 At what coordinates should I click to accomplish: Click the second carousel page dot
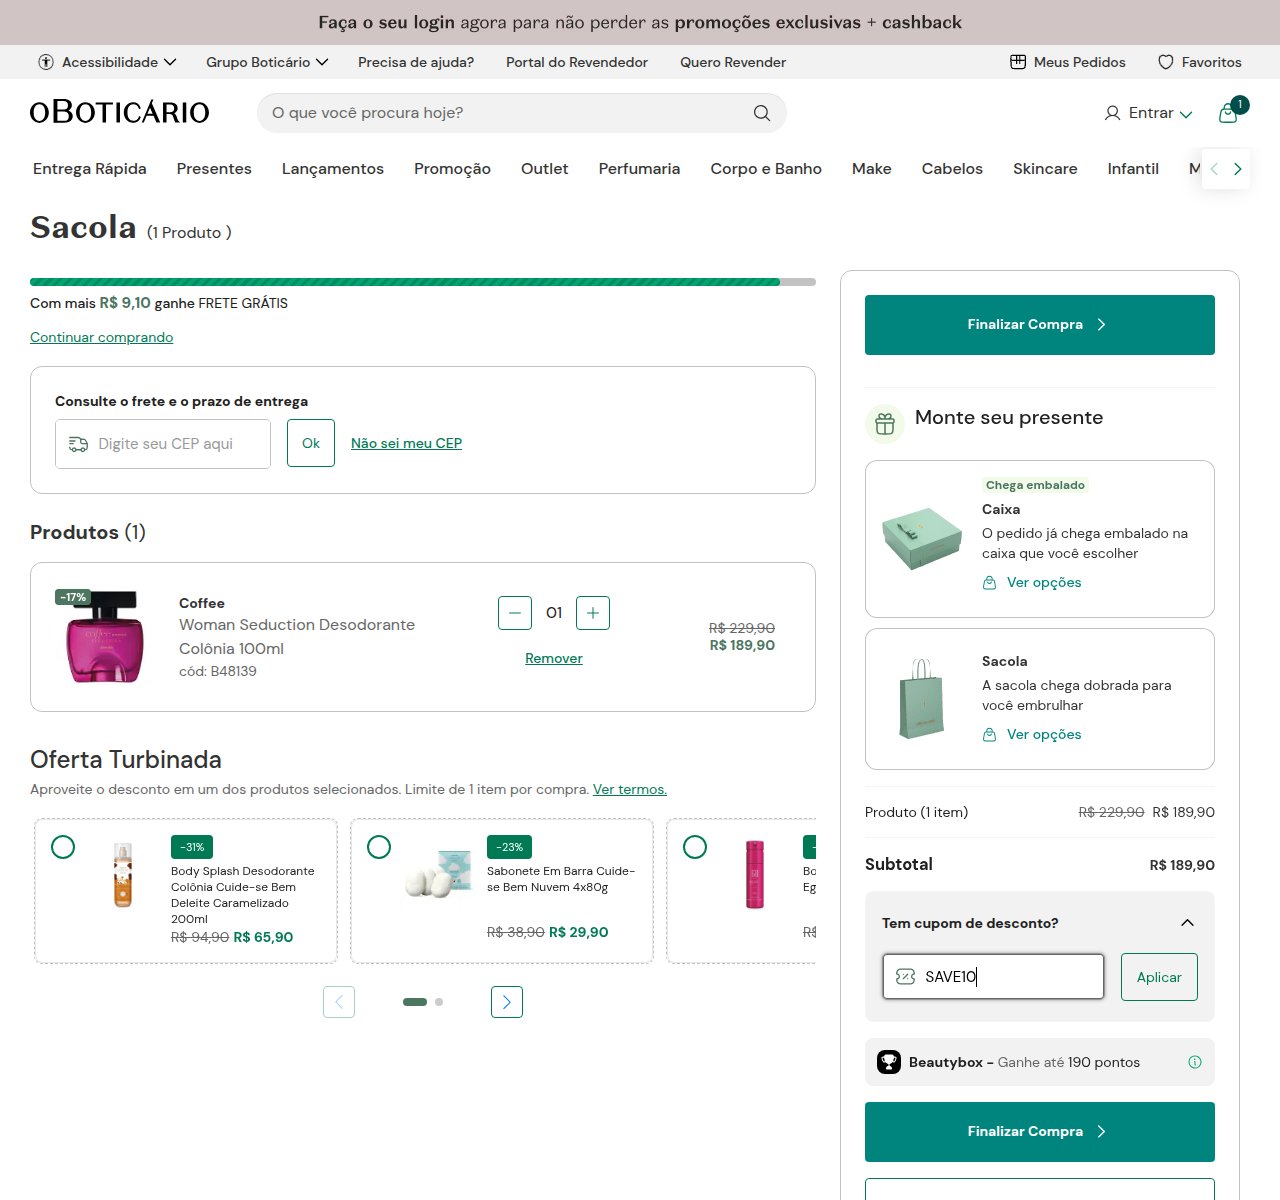439,1002
